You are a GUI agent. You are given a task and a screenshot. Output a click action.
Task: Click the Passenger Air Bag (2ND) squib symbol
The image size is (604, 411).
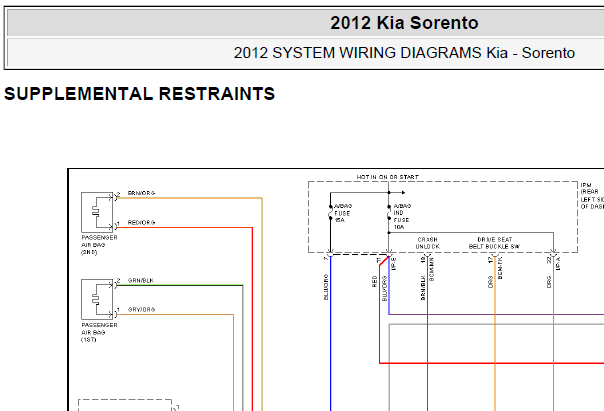[x=97, y=212]
